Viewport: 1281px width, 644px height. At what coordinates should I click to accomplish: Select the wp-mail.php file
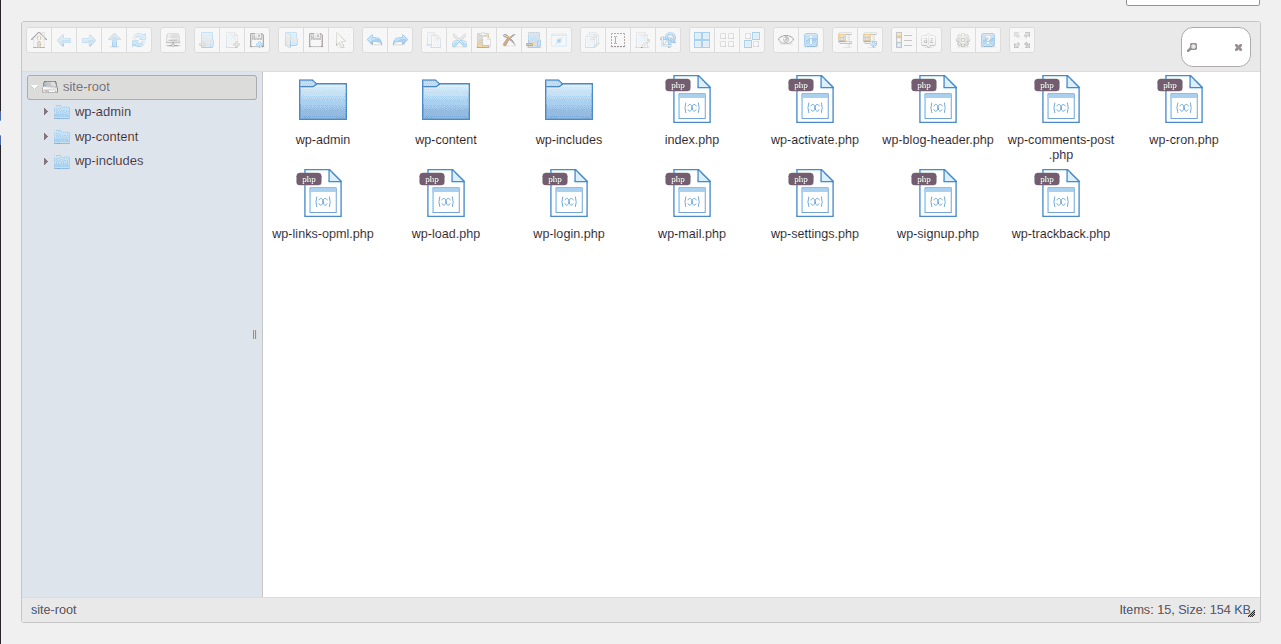(x=692, y=205)
